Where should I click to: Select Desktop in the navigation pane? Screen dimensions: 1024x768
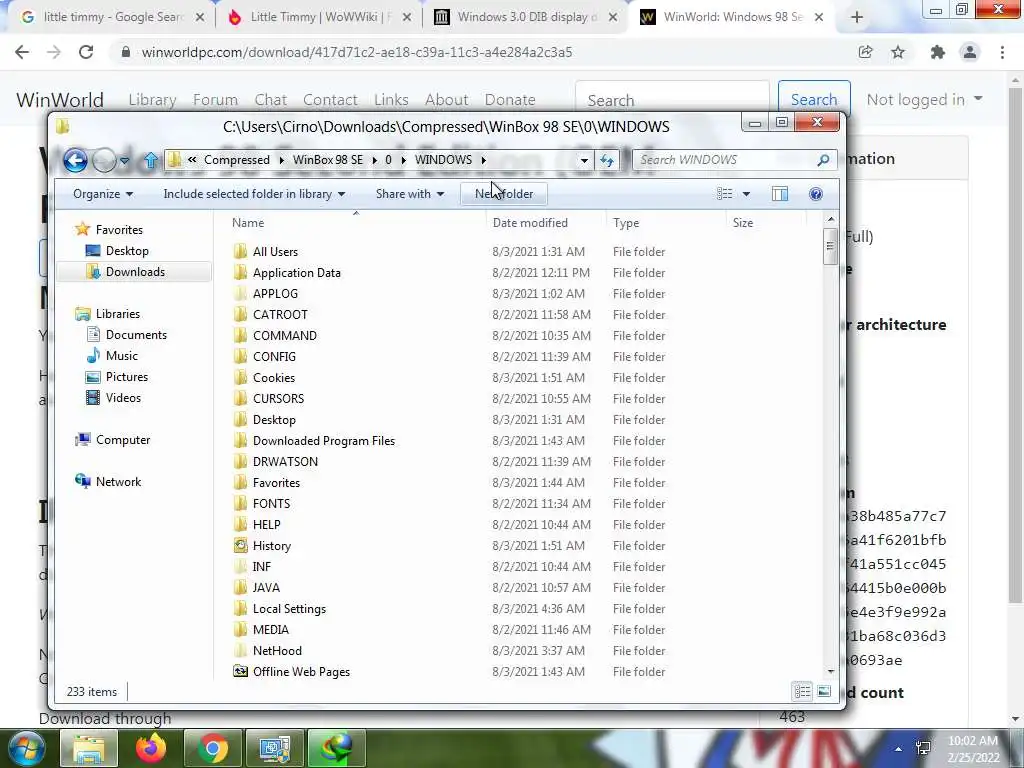118,251
